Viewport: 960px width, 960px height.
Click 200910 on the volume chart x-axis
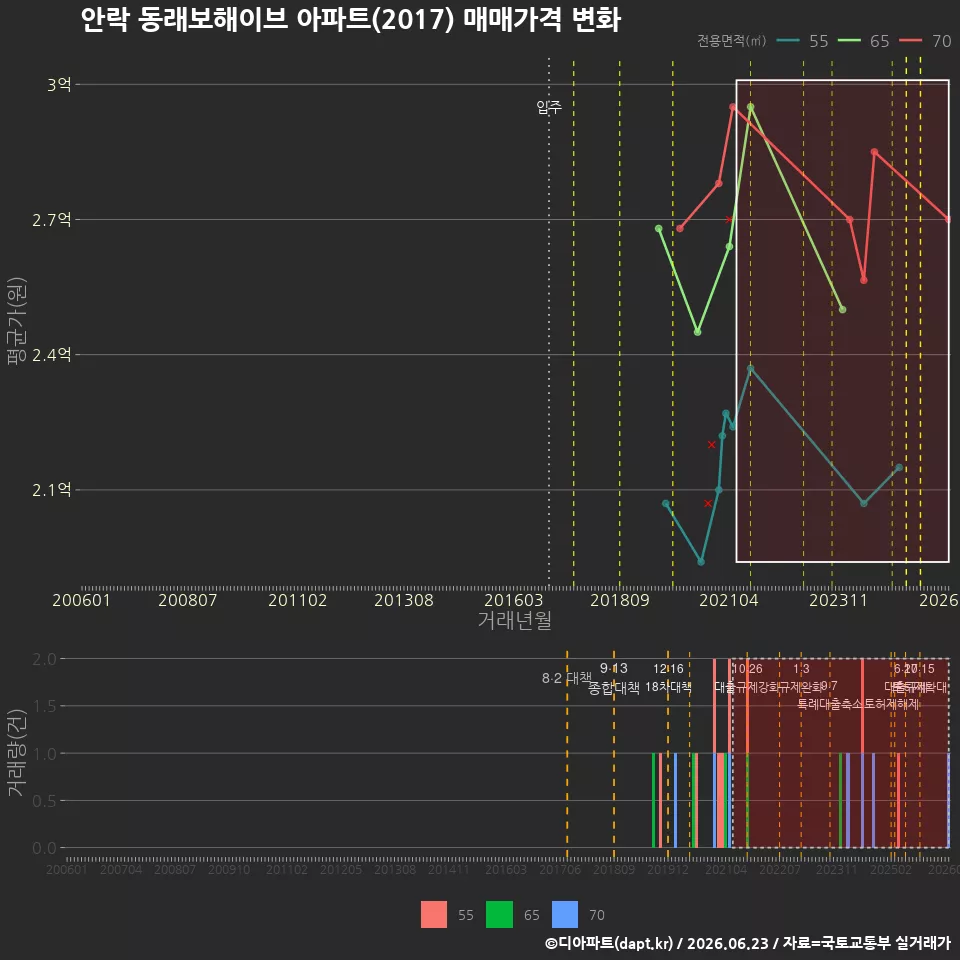pos(229,869)
